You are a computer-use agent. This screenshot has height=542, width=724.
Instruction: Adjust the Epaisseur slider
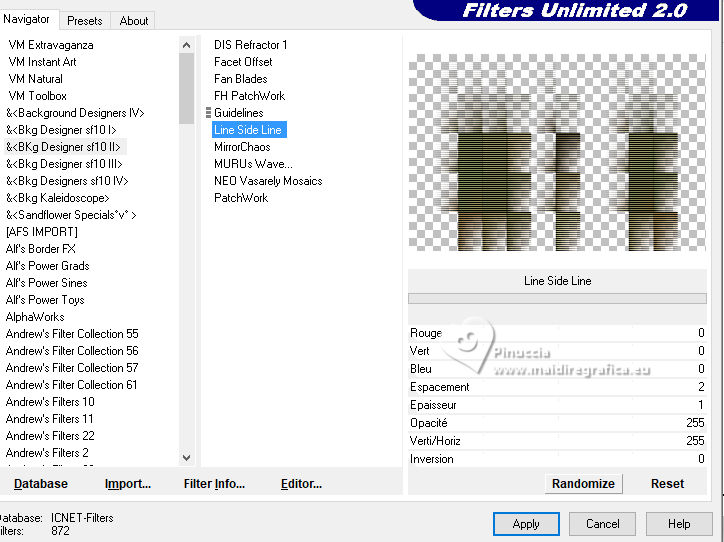[x=557, y=405]
